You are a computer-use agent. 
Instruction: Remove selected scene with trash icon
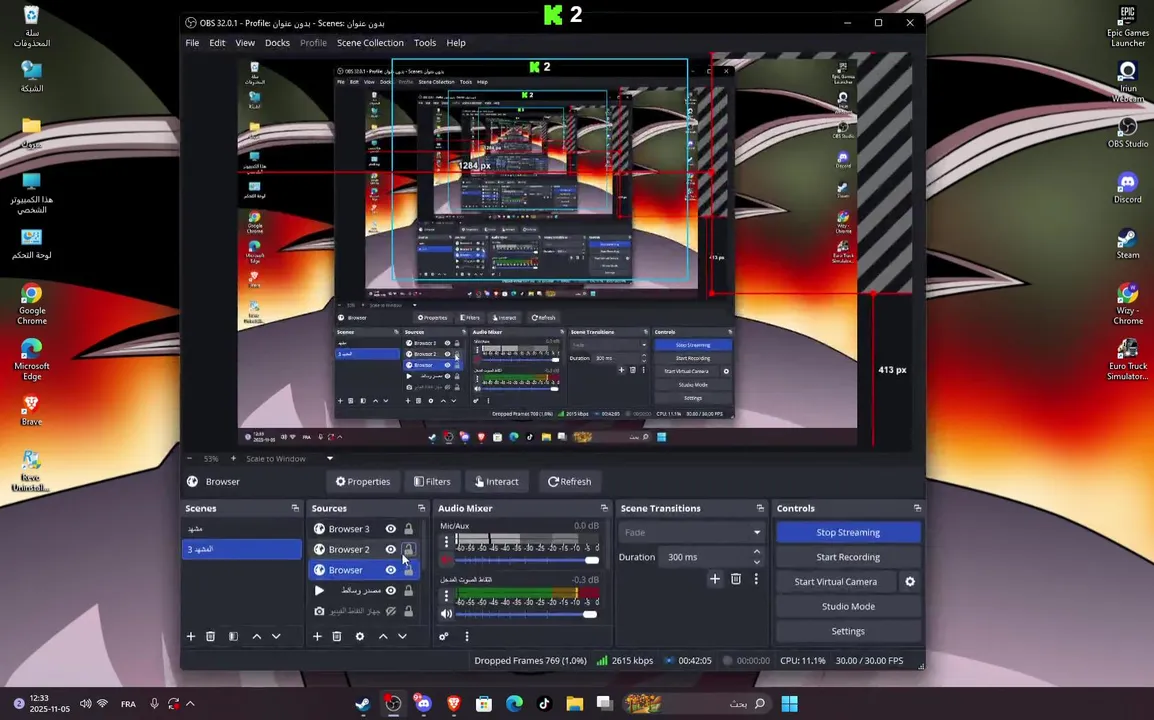[x=210, y=636]
